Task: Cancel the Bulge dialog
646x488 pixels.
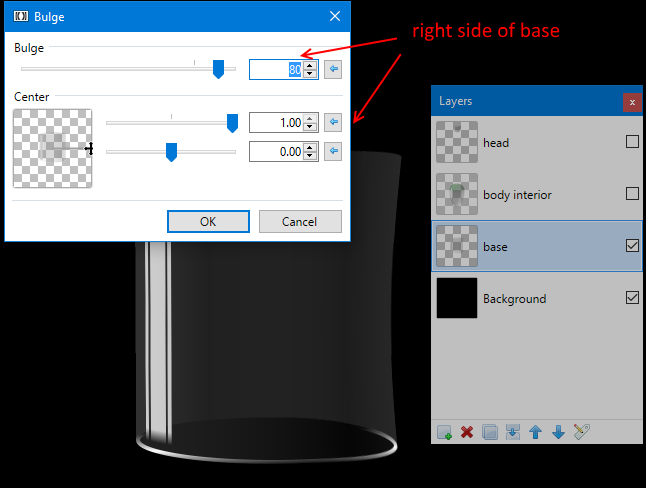Action: click(300, 222)
